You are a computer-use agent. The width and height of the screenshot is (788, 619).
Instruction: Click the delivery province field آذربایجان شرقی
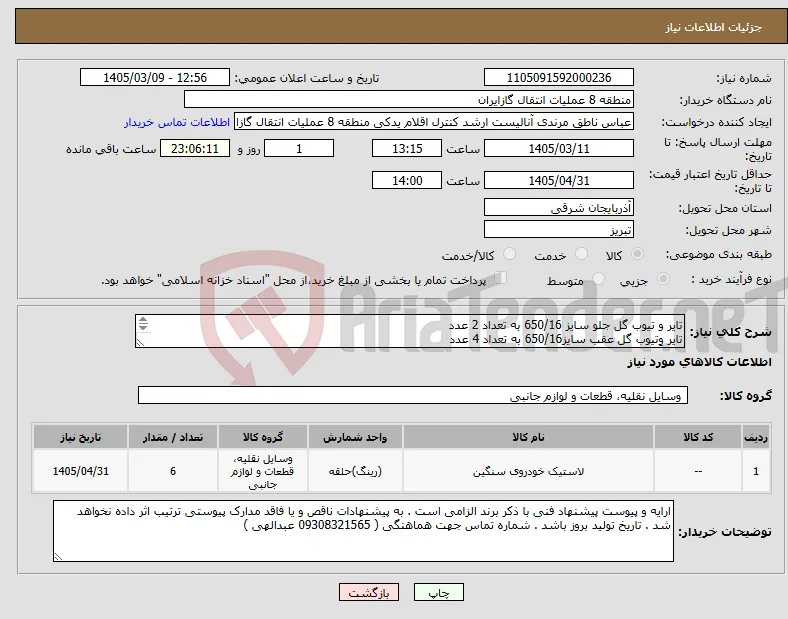[559, 207]
